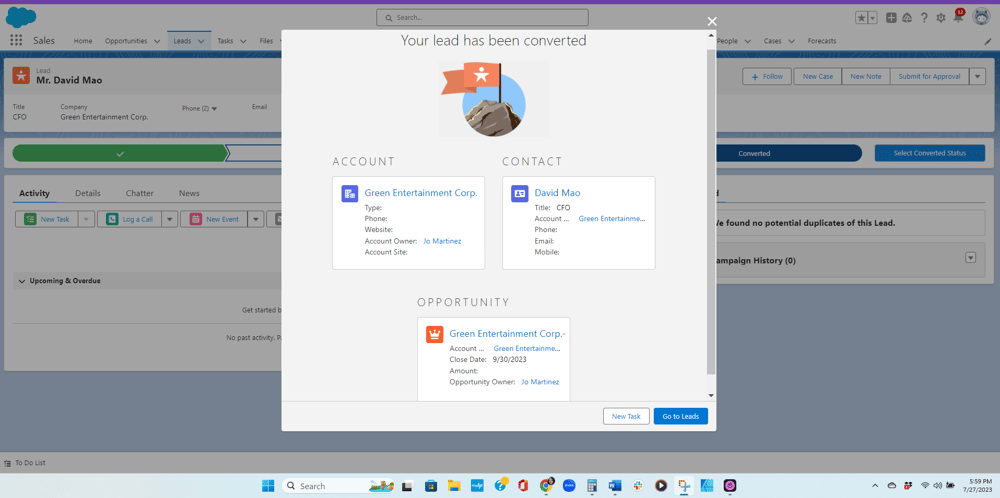This screenshot has width=1000, height=498.
Task: Click New Task button in dialog footer
Action: click(x=626, y=416)
